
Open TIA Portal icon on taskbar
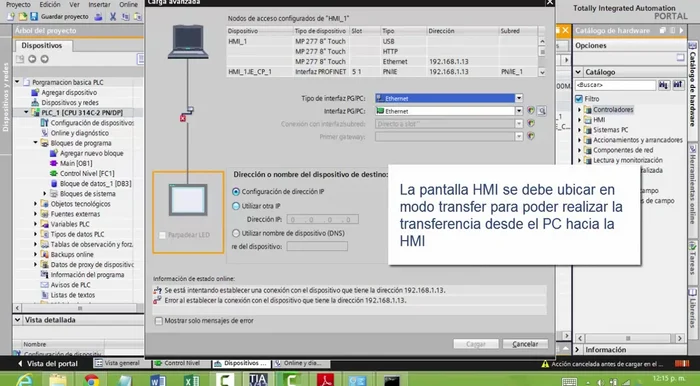pyautogui.click(x=258, y=379)
